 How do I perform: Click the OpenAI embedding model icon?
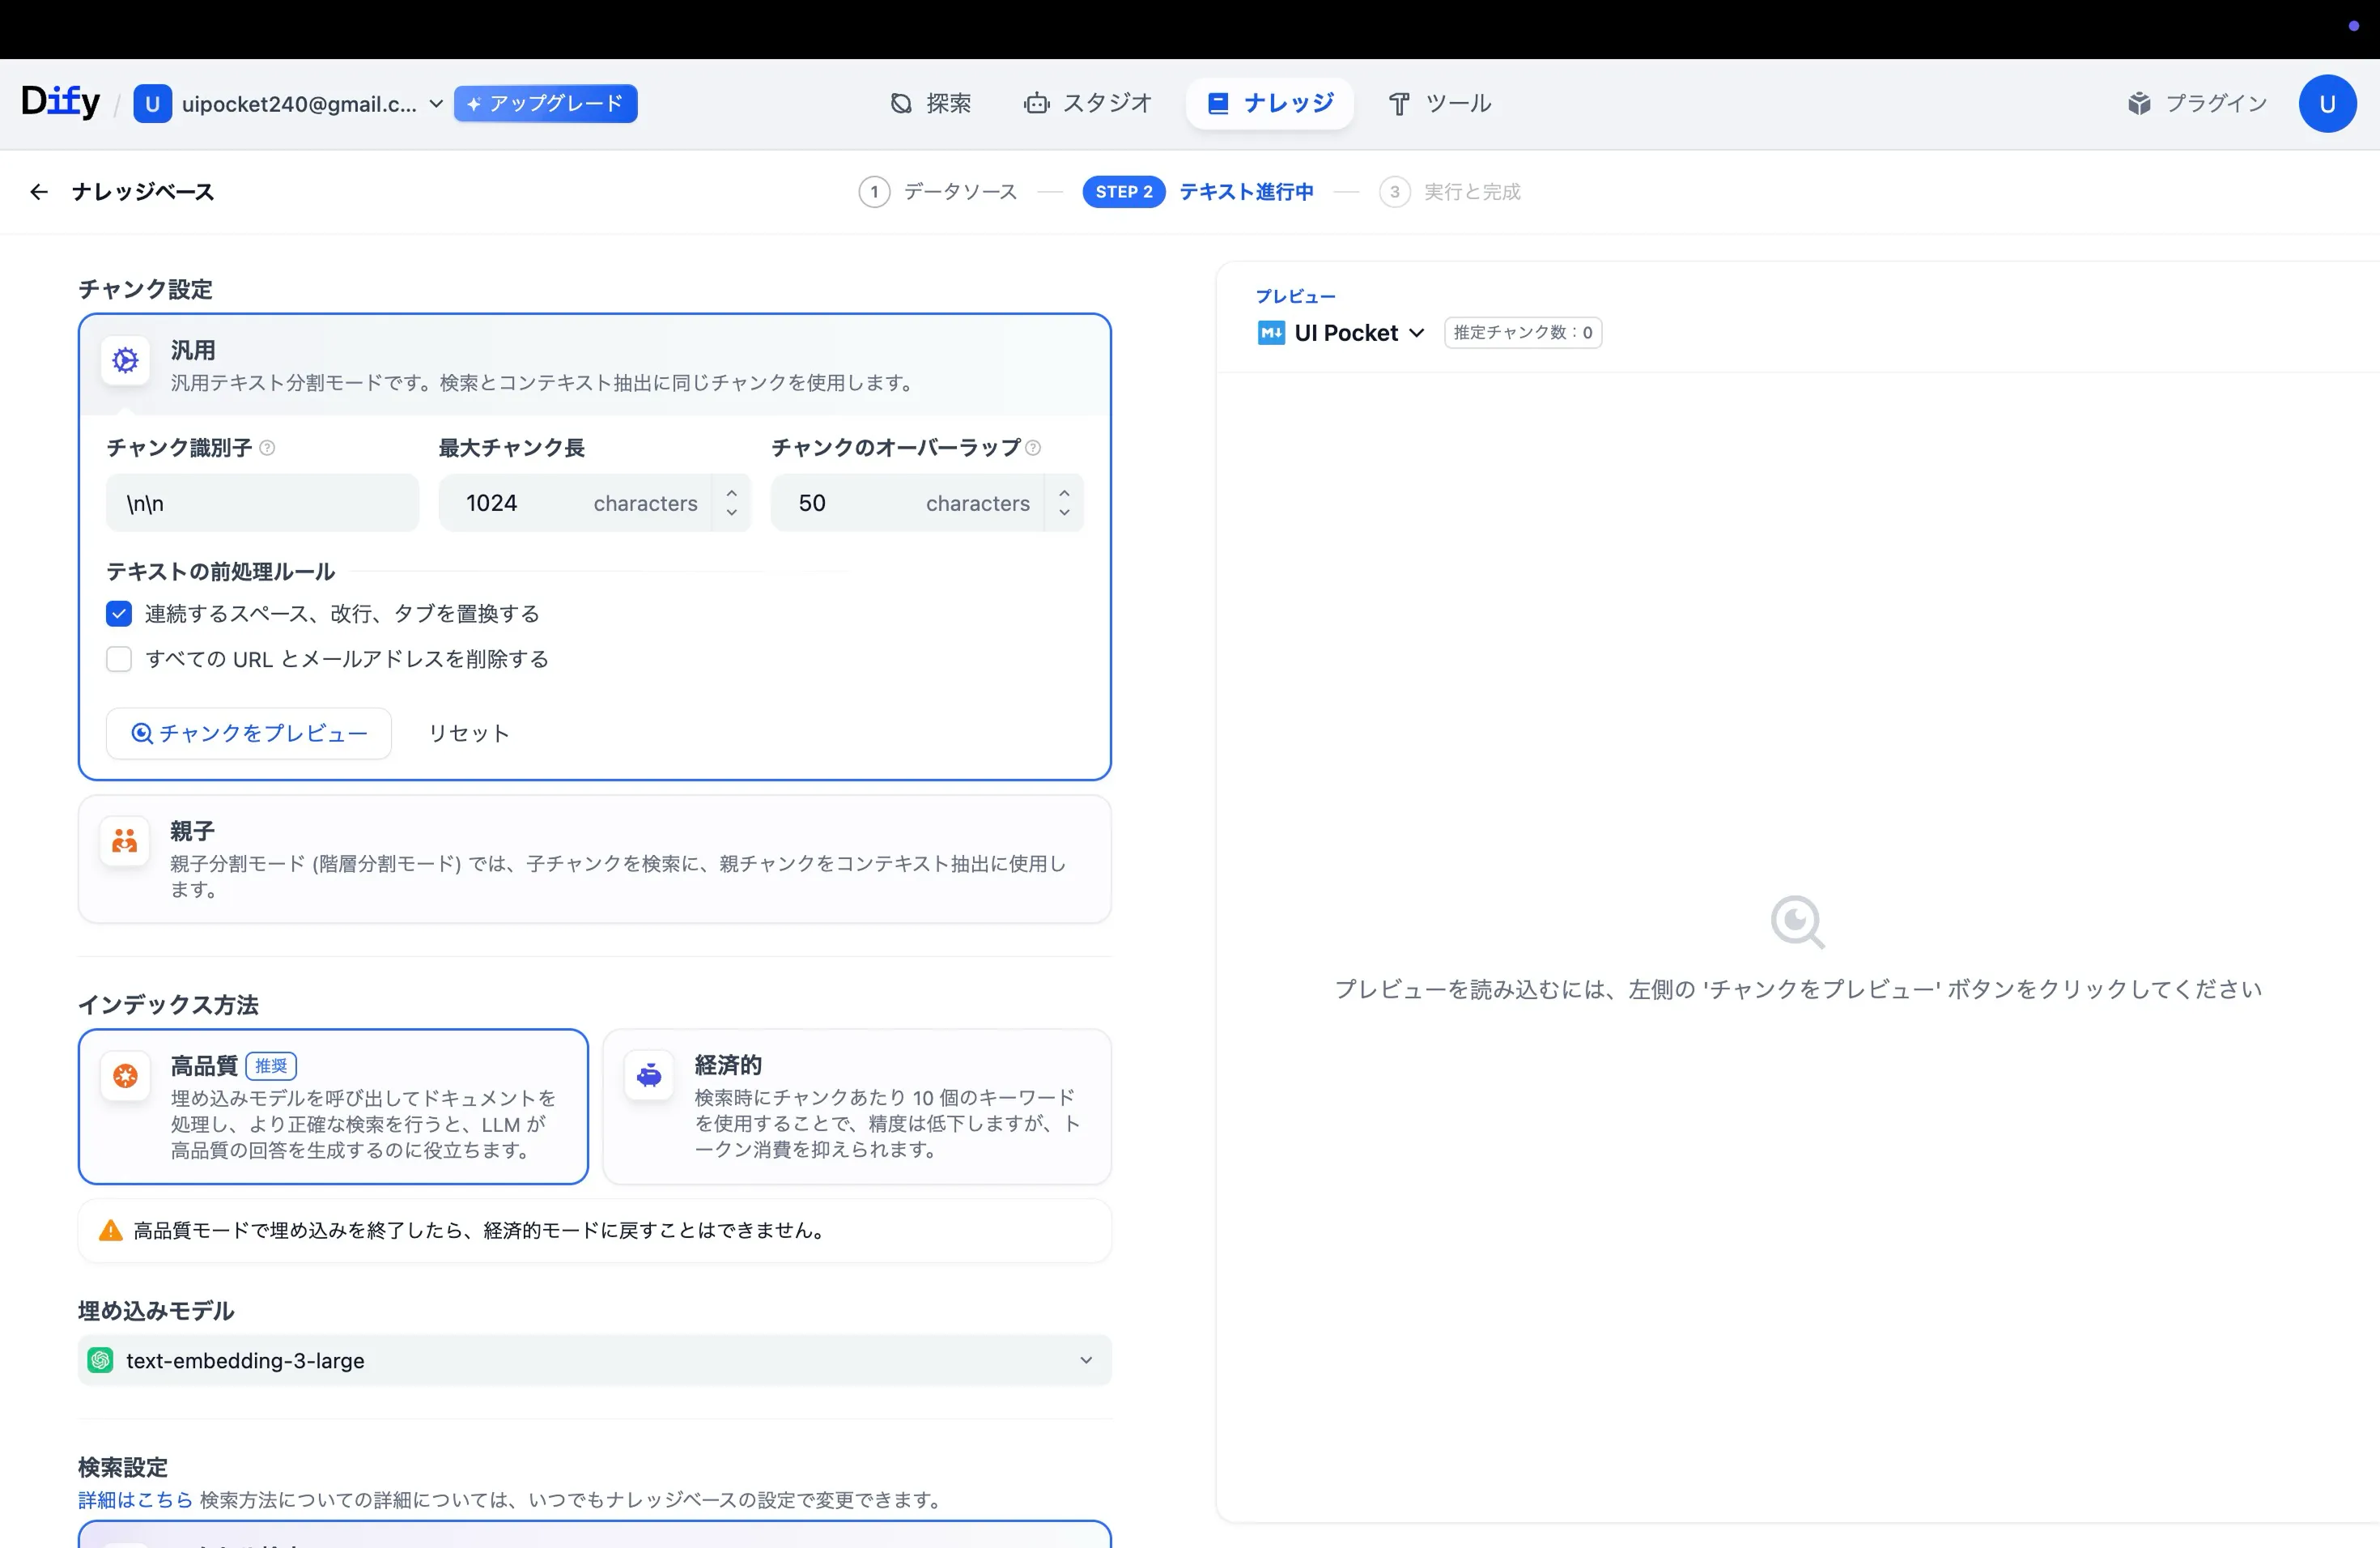tap(100, 1361)
